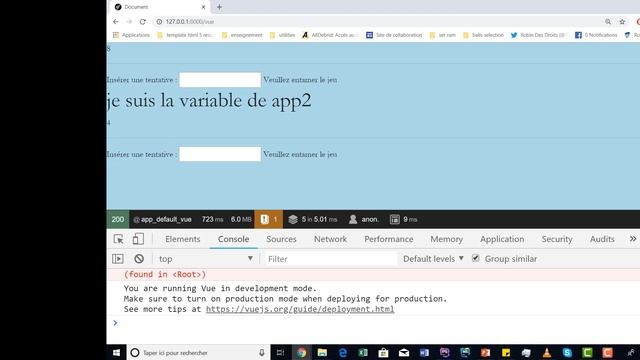This screenshot has width=640, height=360.
Task: Open PhpStorm from the taskbar
Action: tap(444, 353)
